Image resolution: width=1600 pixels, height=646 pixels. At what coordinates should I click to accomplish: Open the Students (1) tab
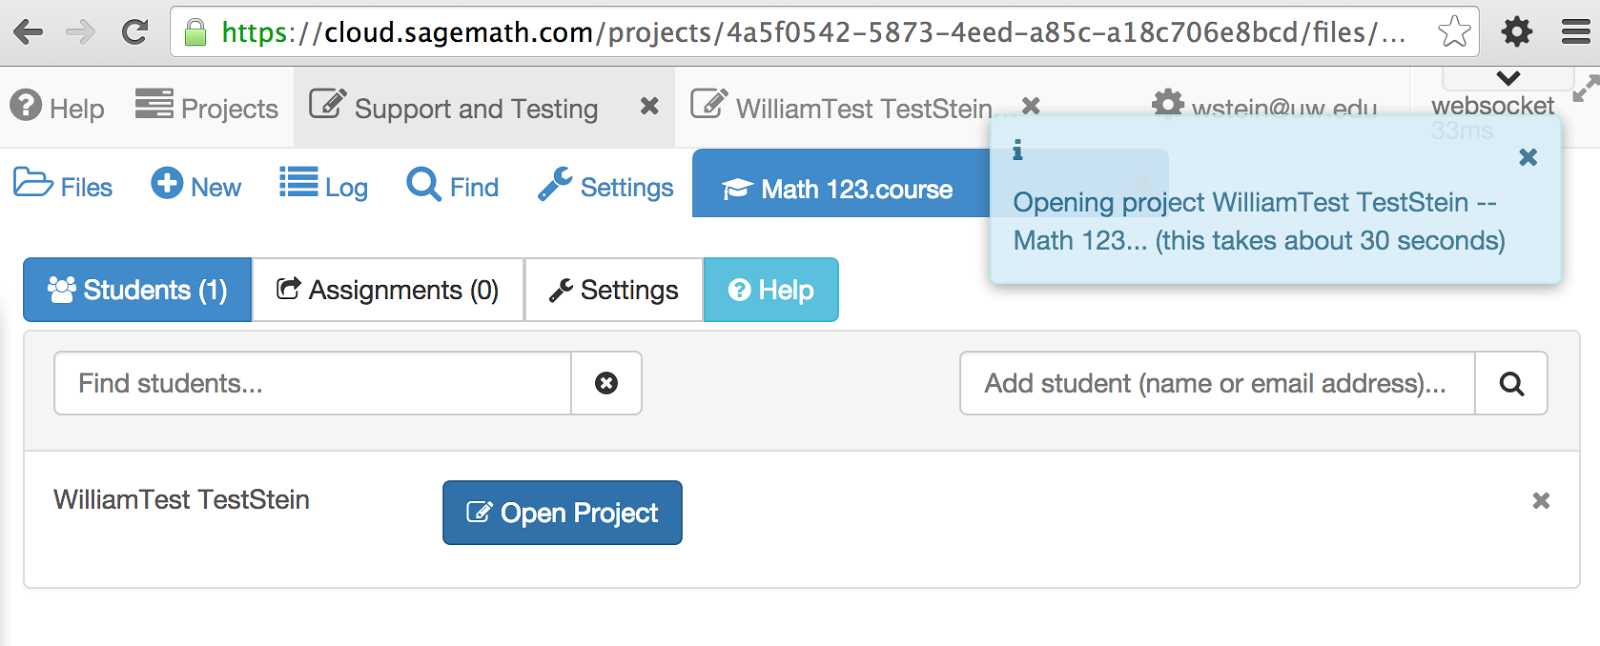(138, 290)
